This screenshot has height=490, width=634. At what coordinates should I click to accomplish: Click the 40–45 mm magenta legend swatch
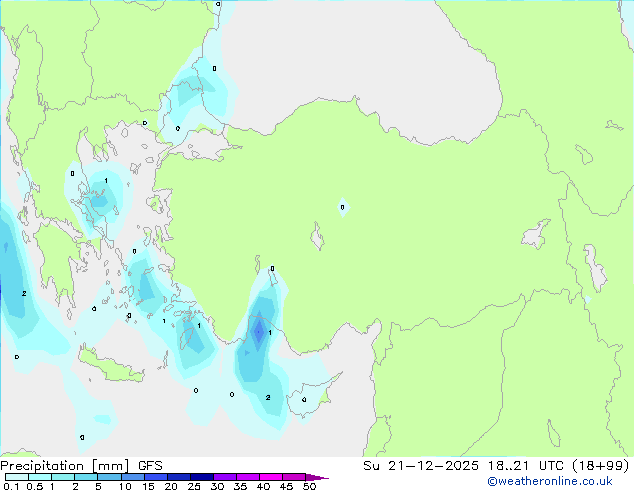point(271,477)
